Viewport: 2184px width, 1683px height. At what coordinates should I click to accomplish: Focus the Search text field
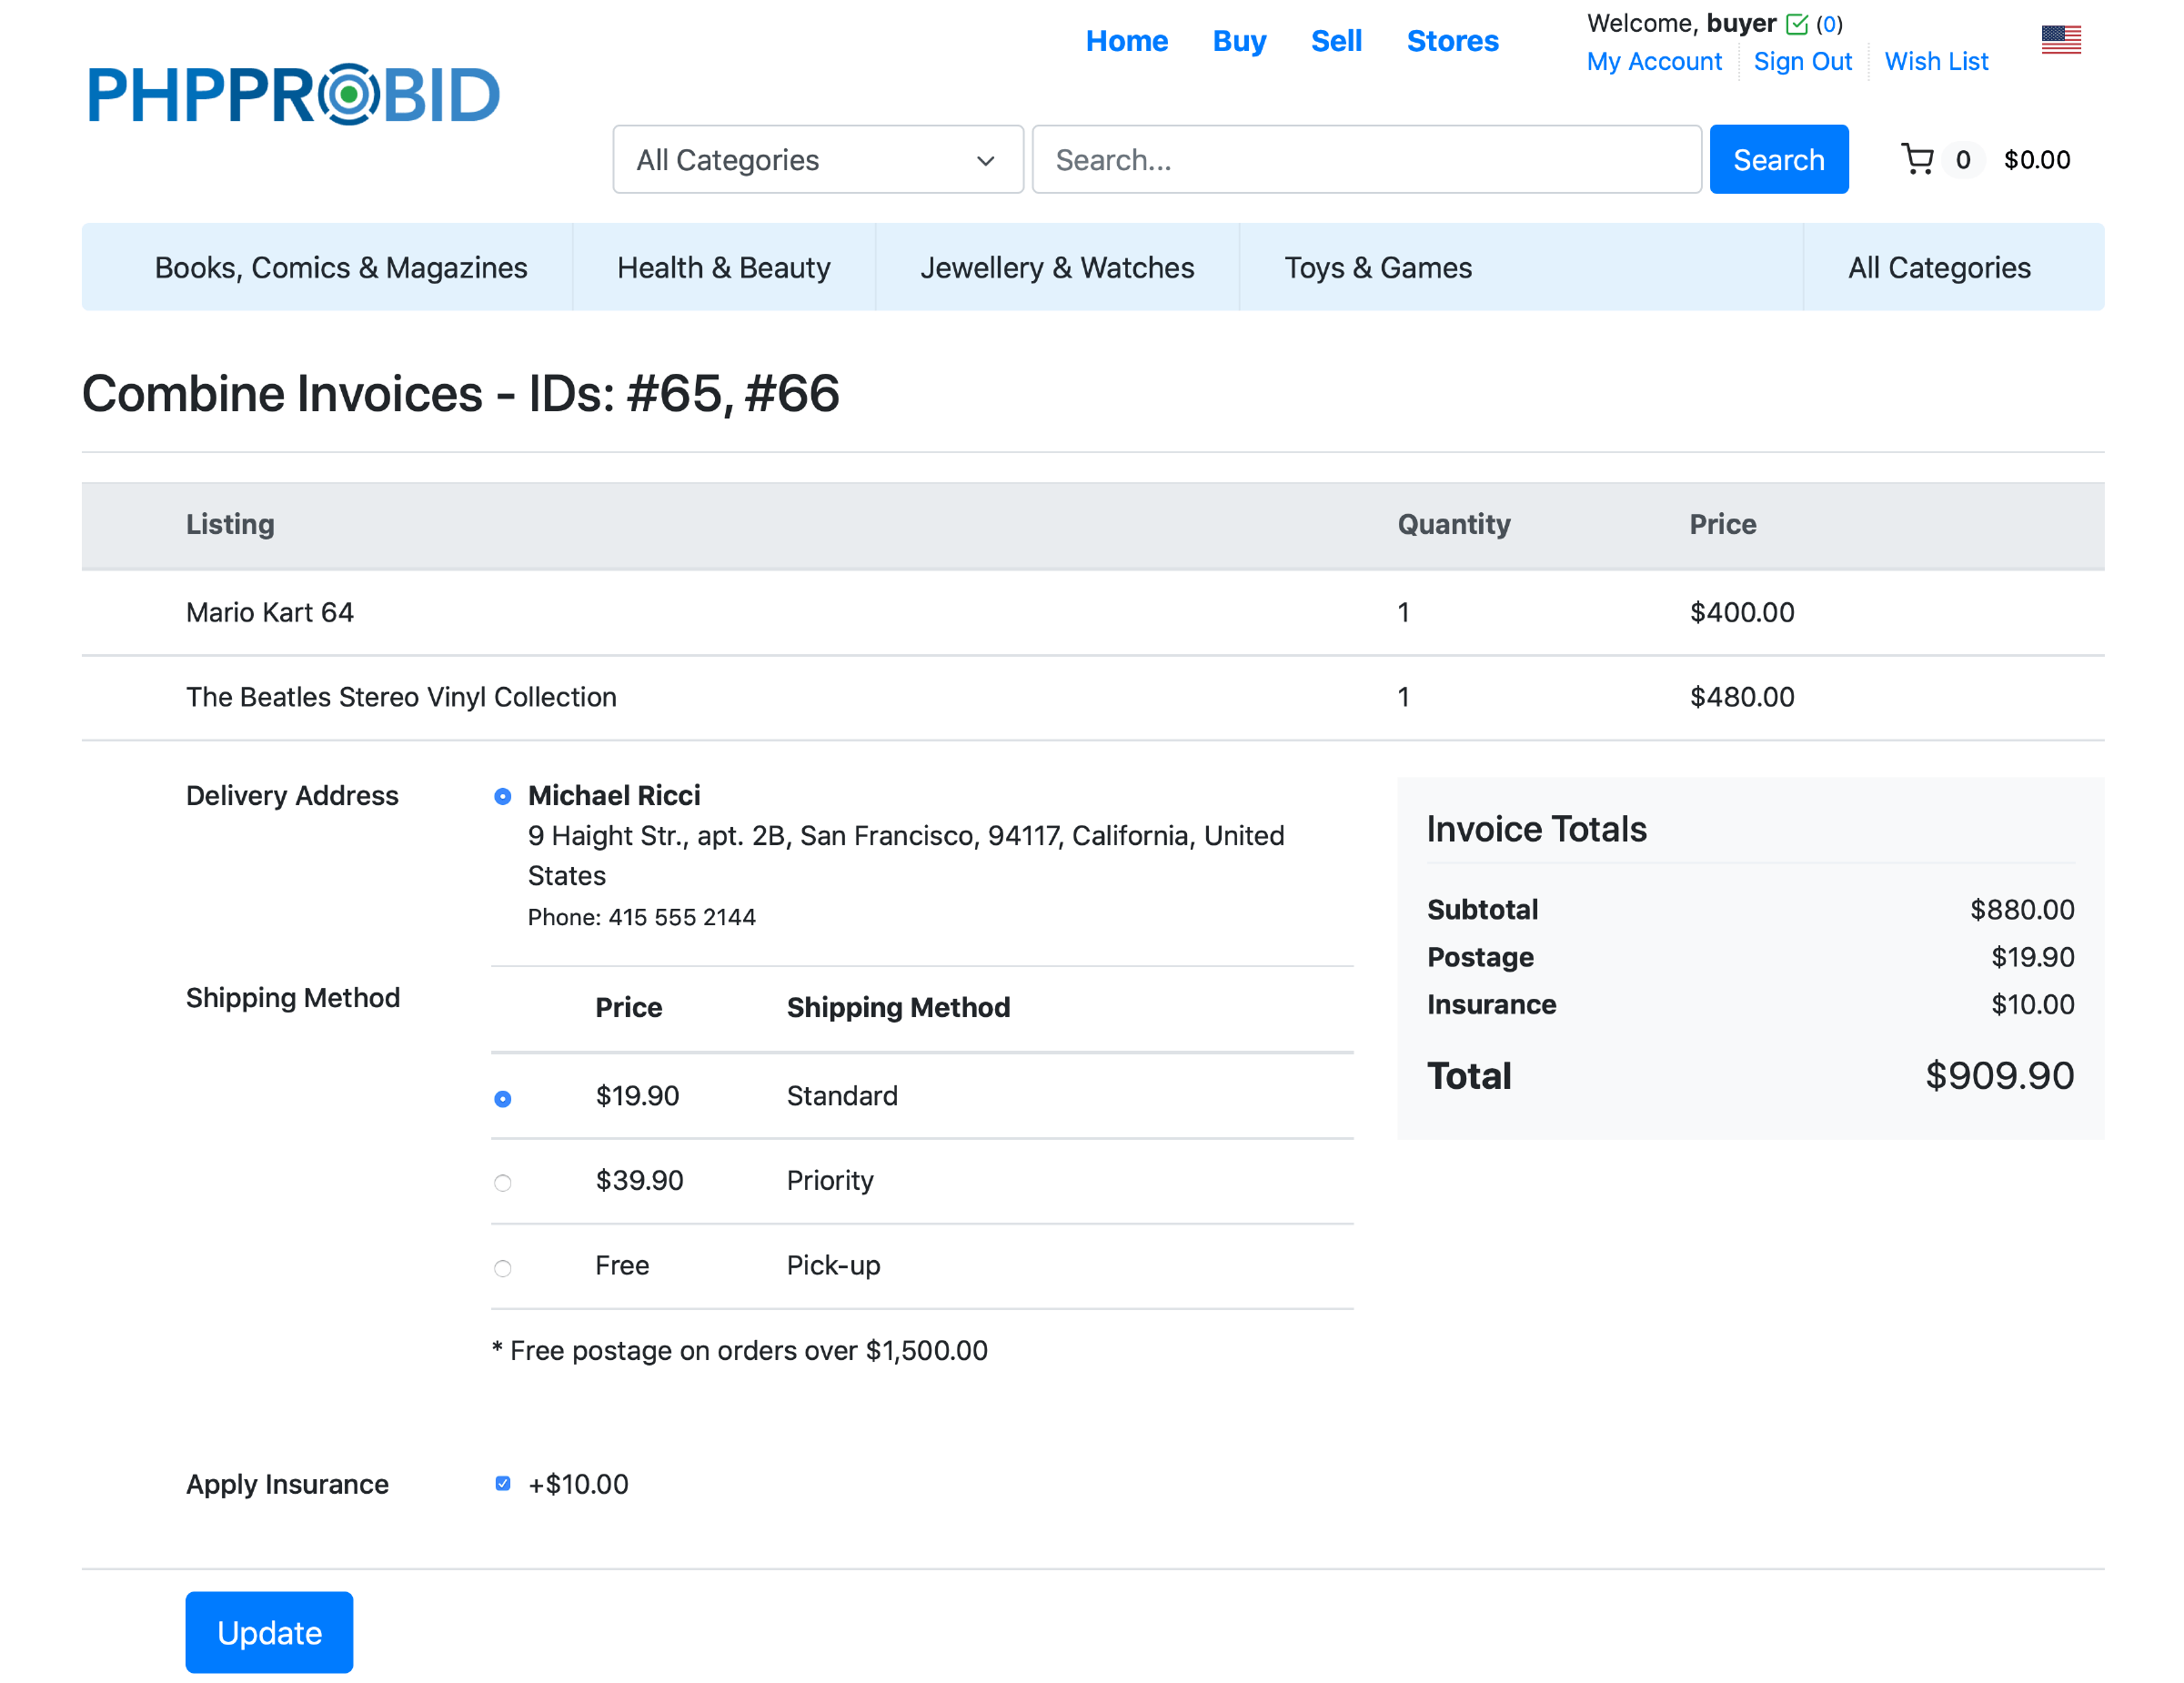tap(1365, 160)
